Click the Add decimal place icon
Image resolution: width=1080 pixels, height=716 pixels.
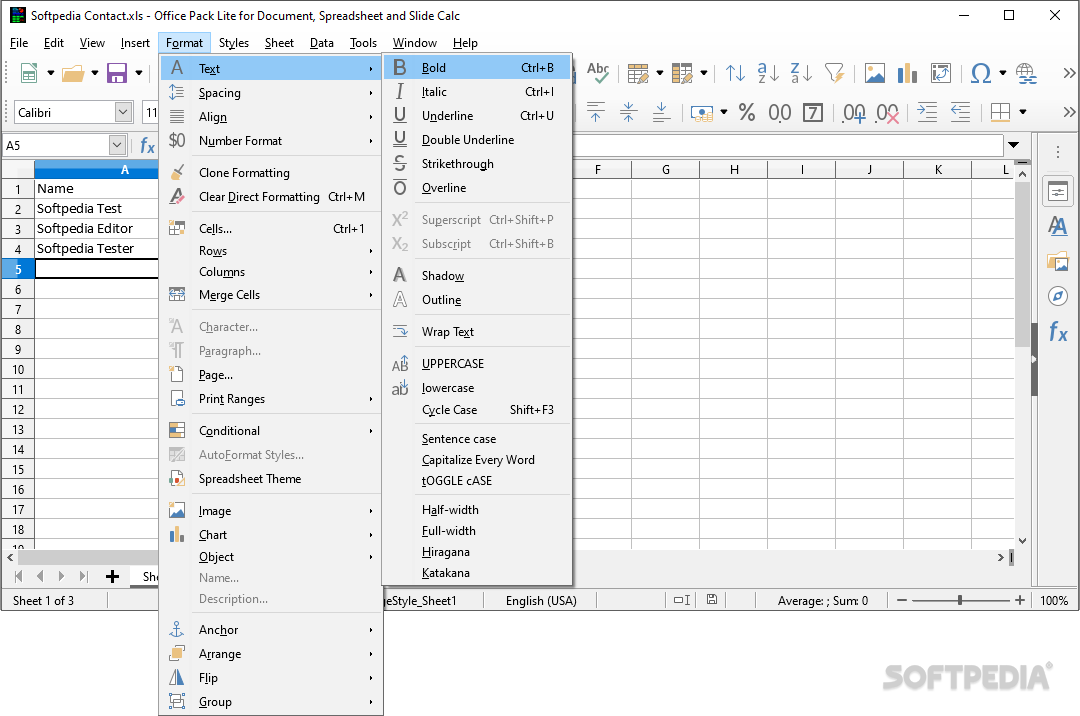coord(854,112)
